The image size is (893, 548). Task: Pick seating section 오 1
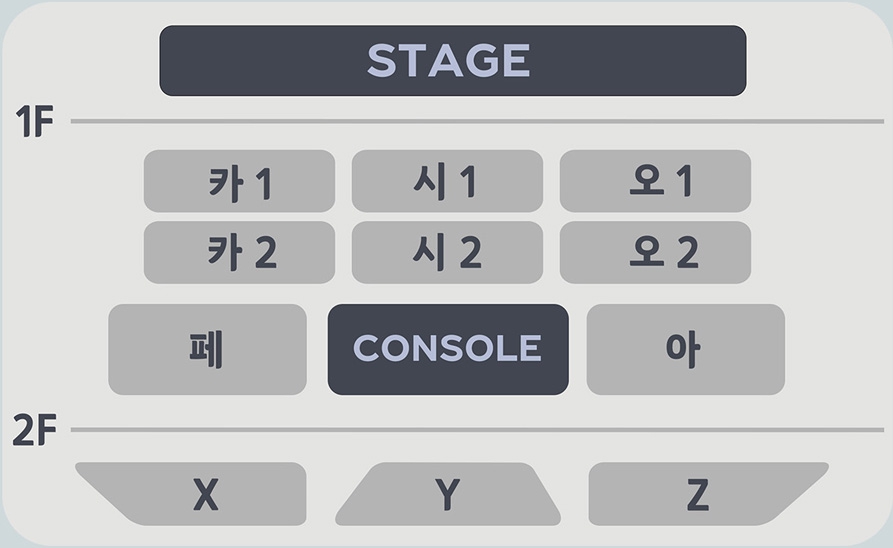[655, 181]
